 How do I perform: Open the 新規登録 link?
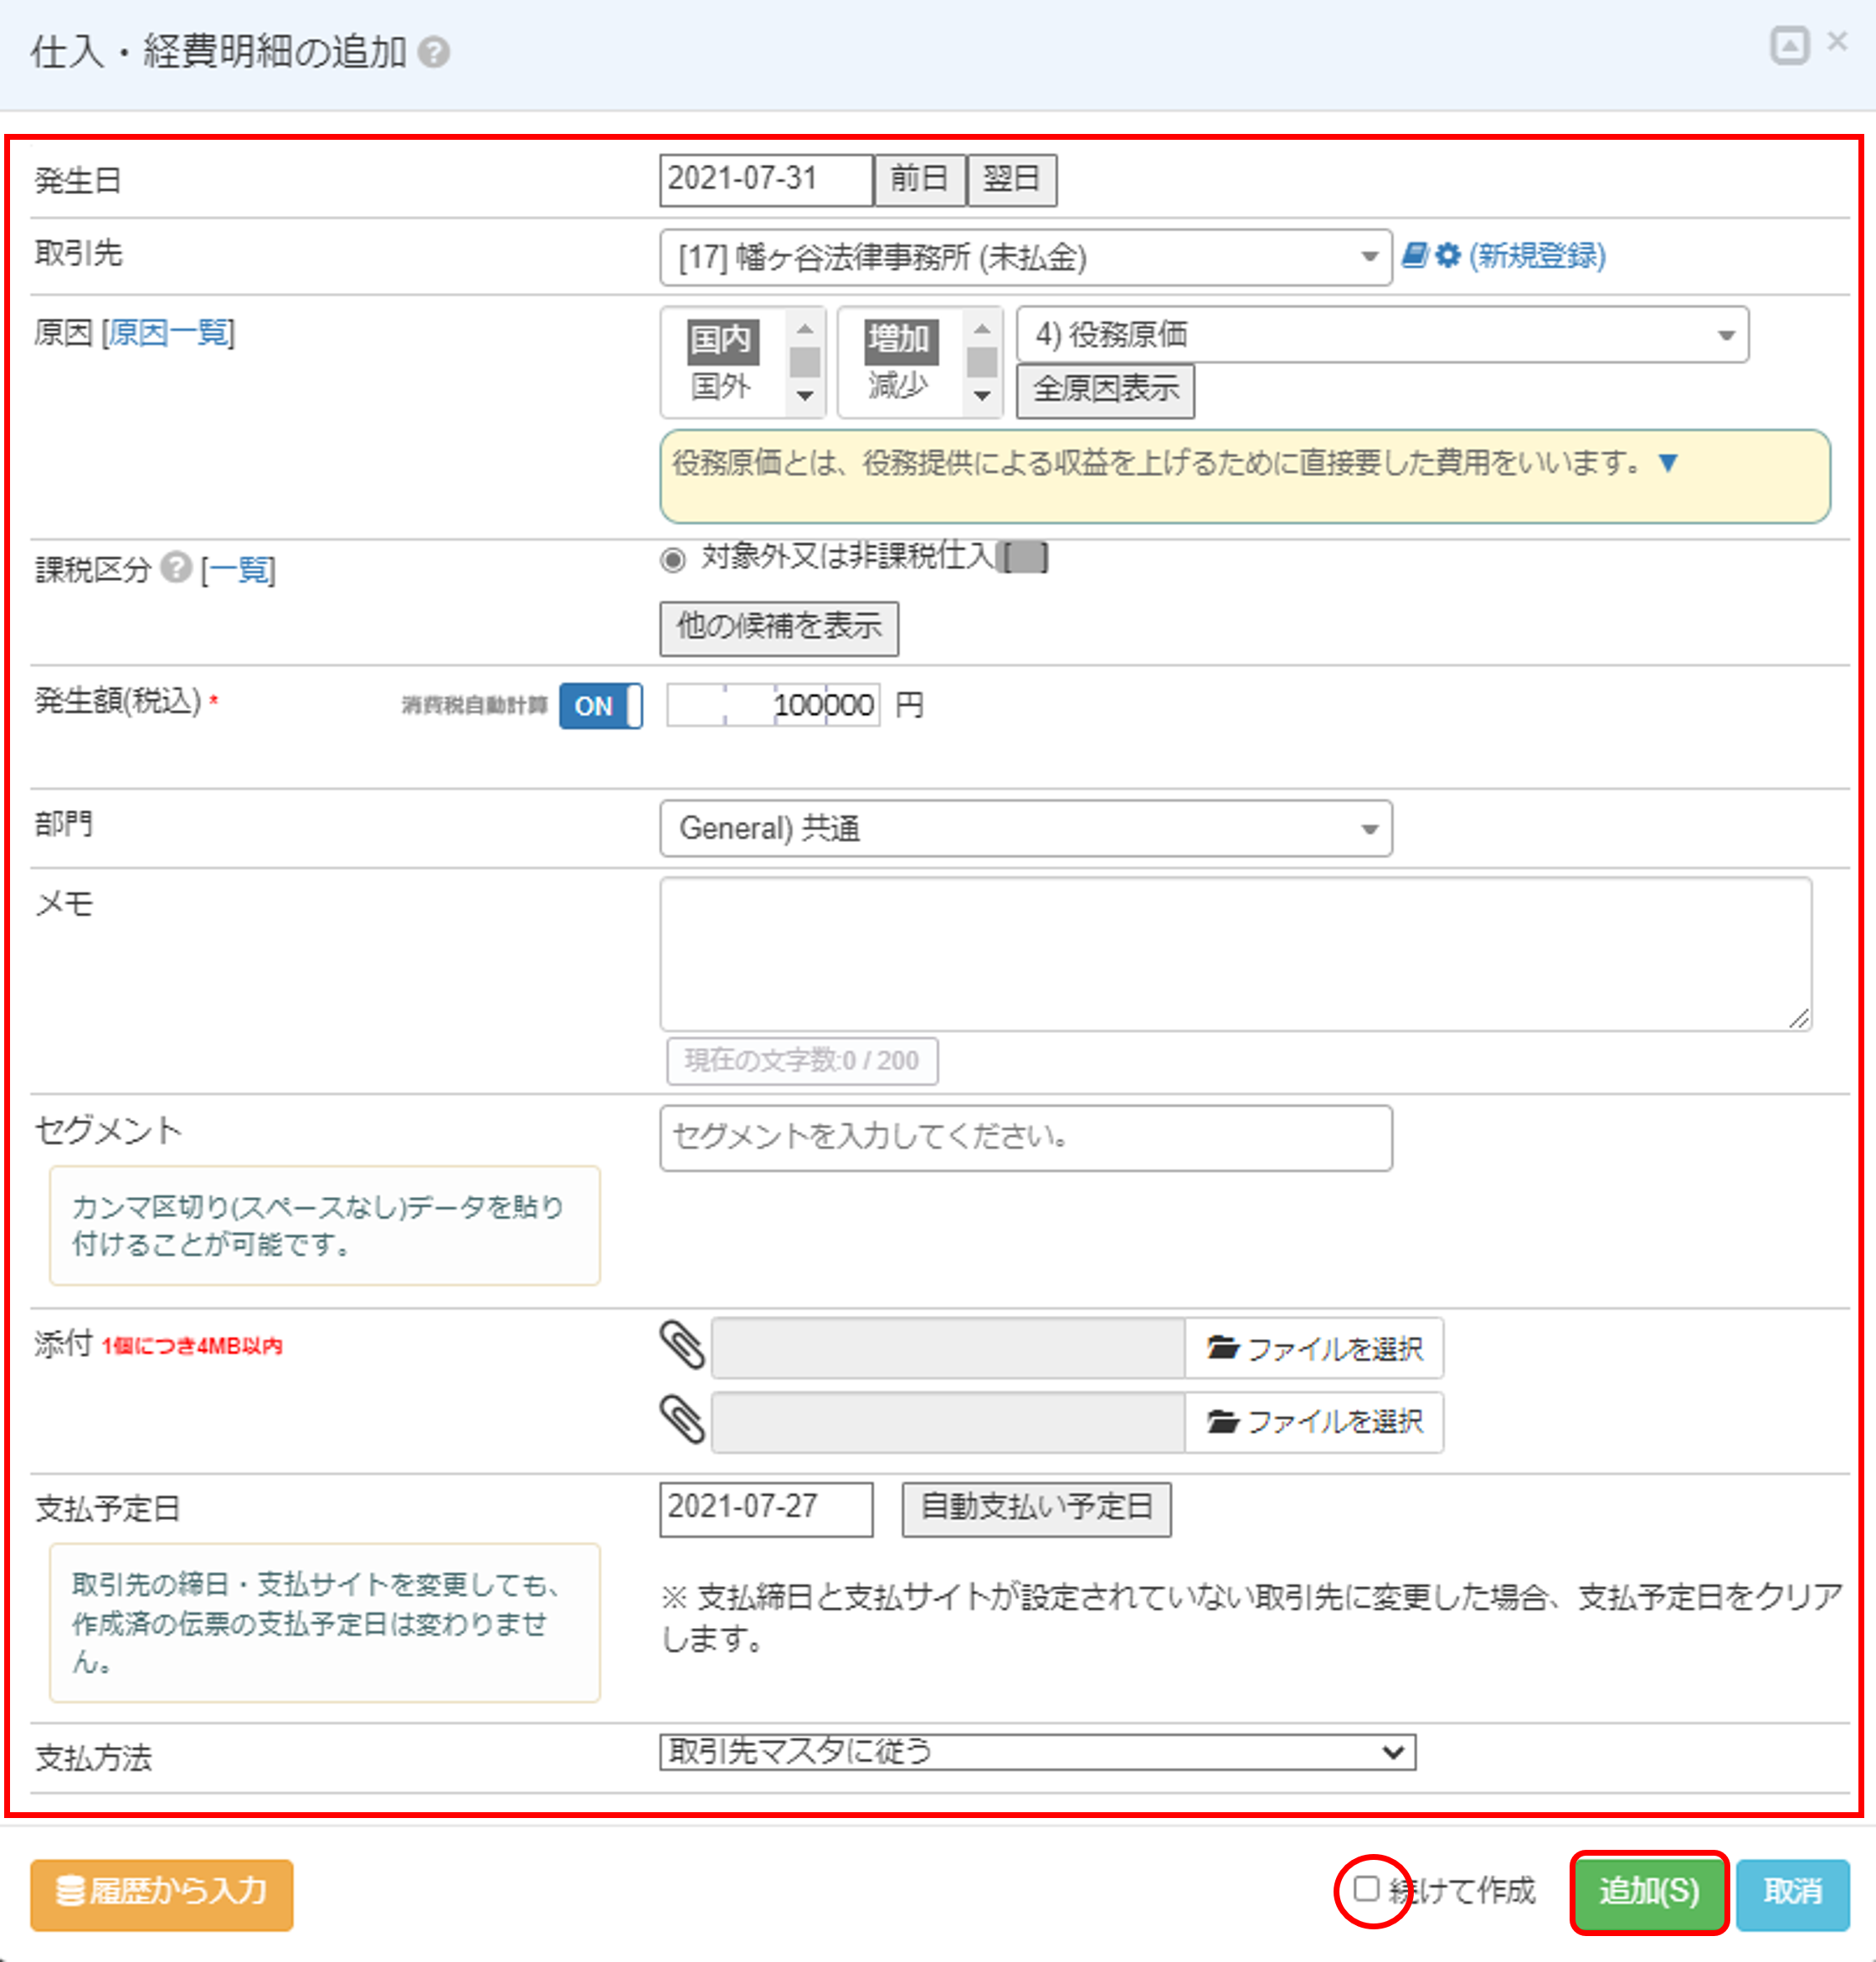tap(1537, 255)
